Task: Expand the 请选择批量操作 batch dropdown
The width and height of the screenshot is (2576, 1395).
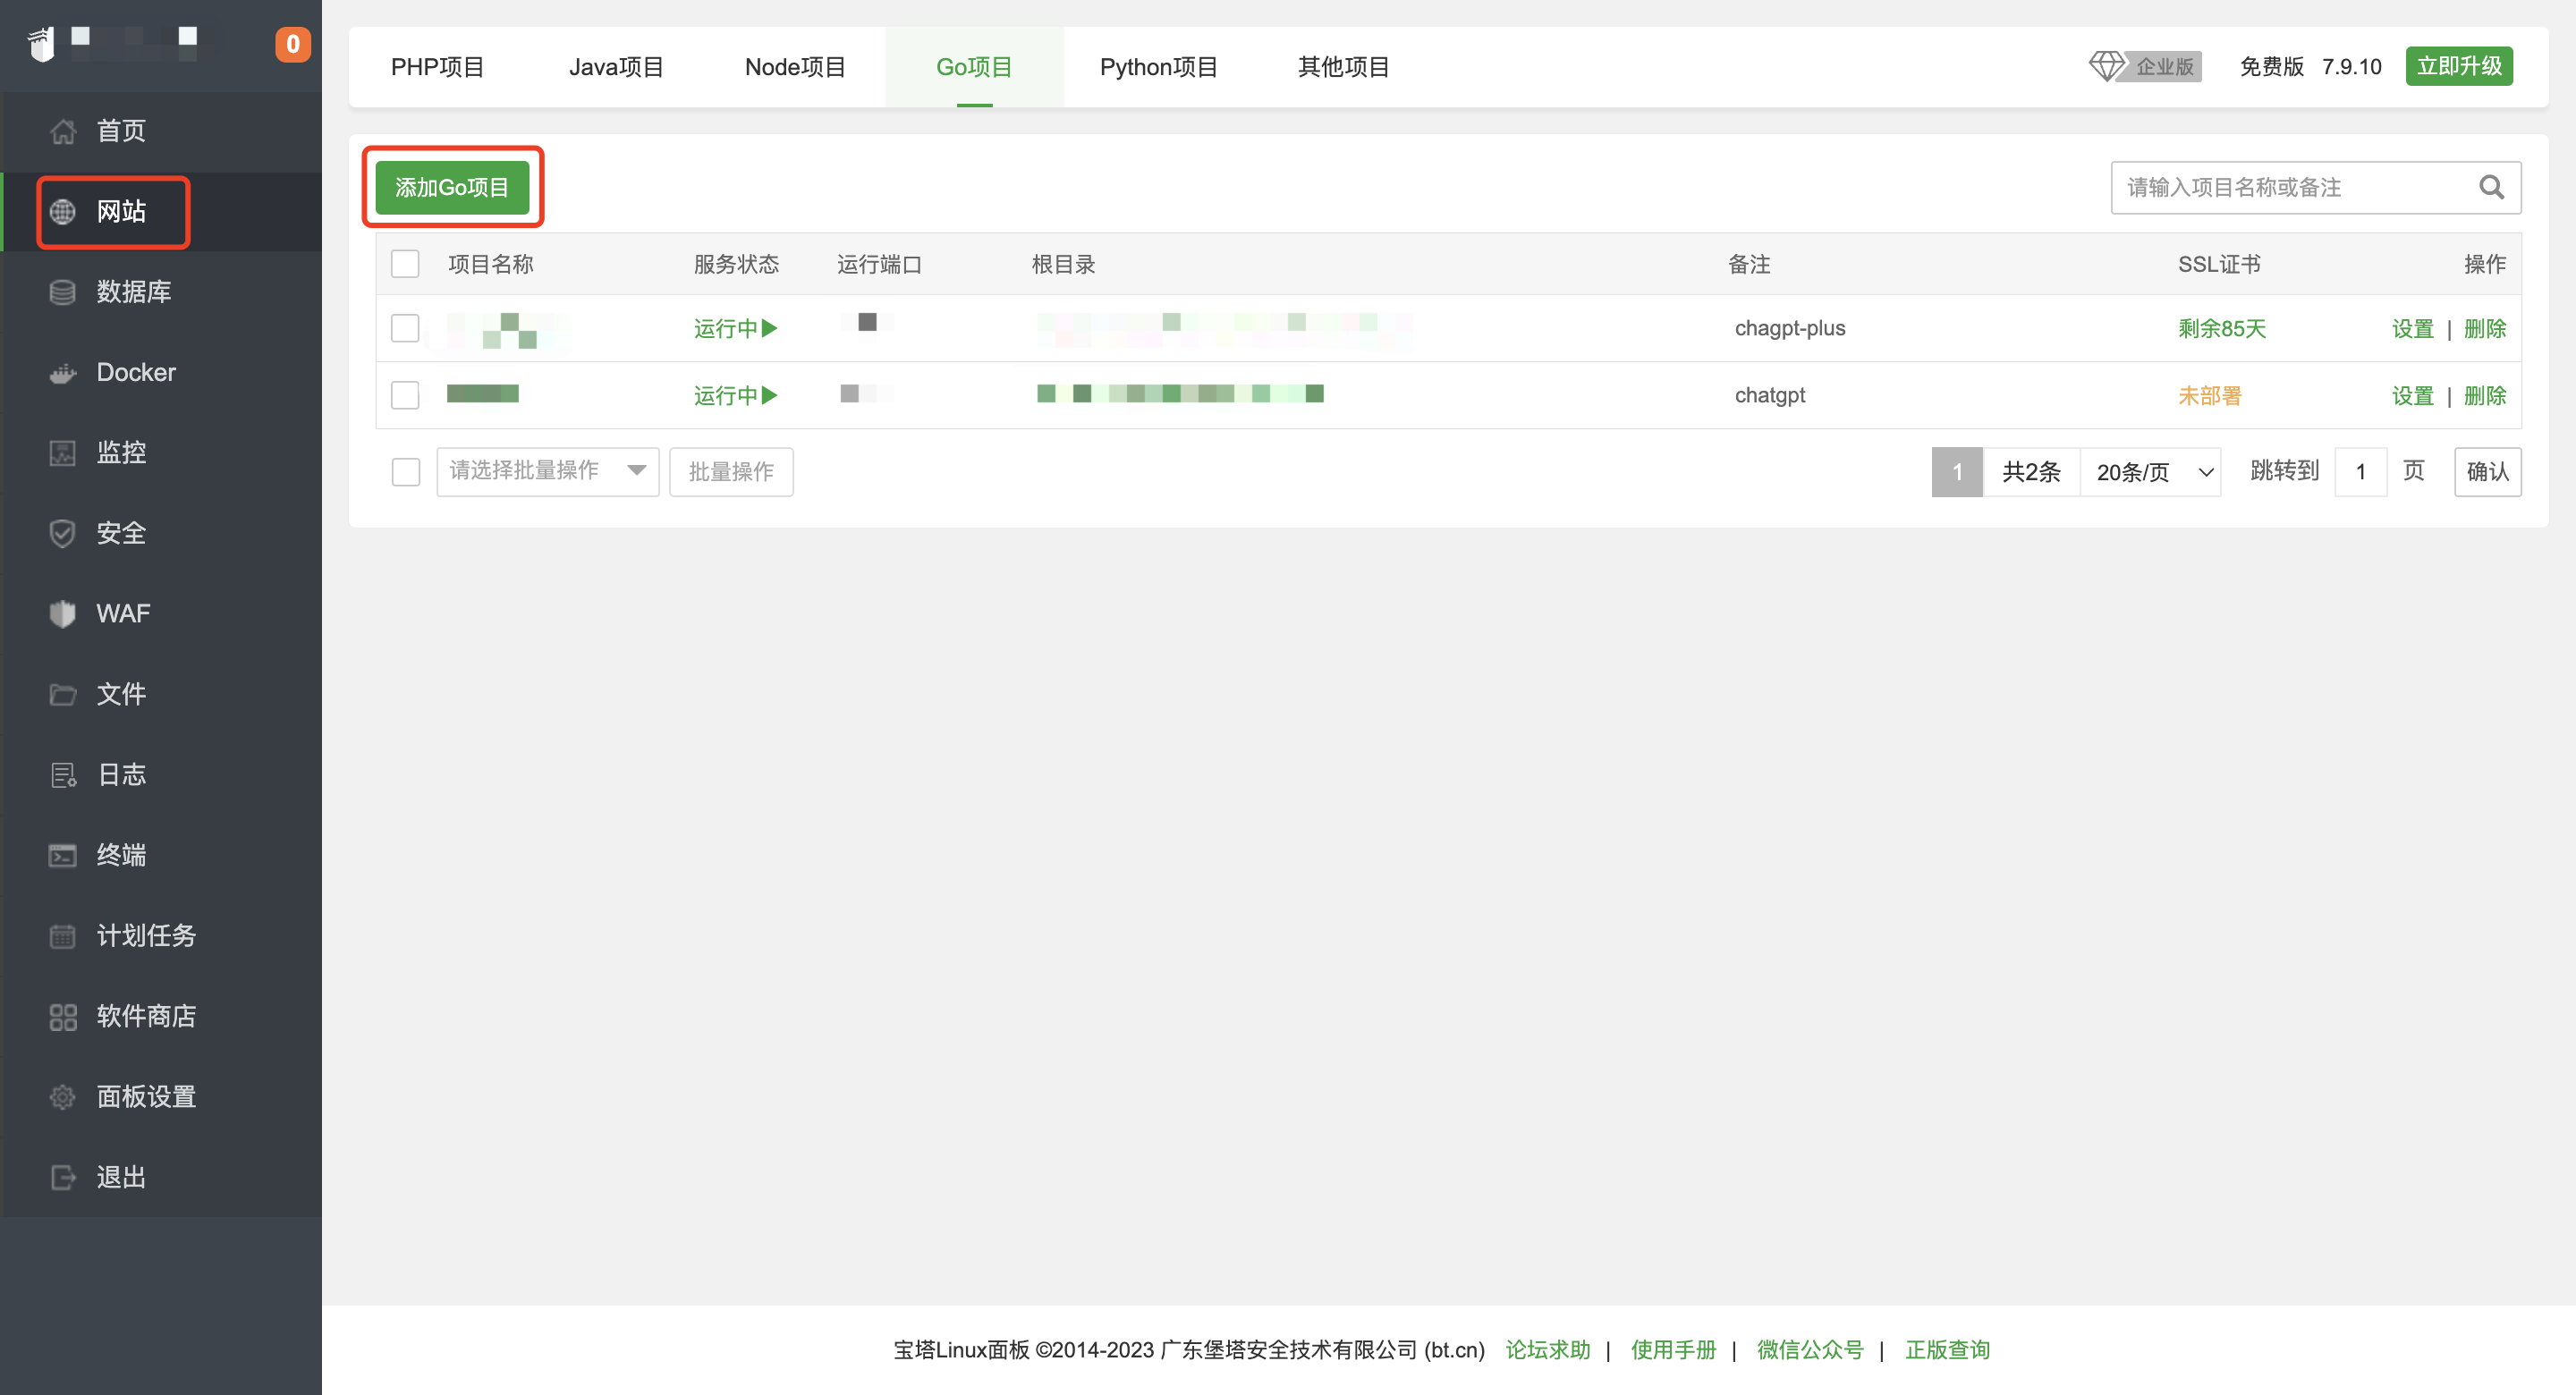Action: pyautogui.click(x=547, y=471)
